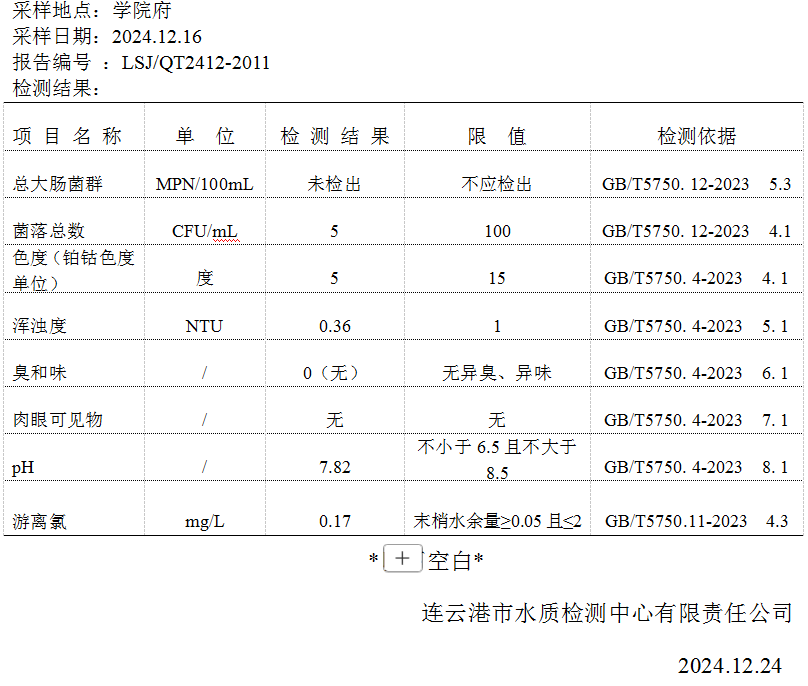
Task: Click the plus button beside 空白
Action: coord(402,559)
